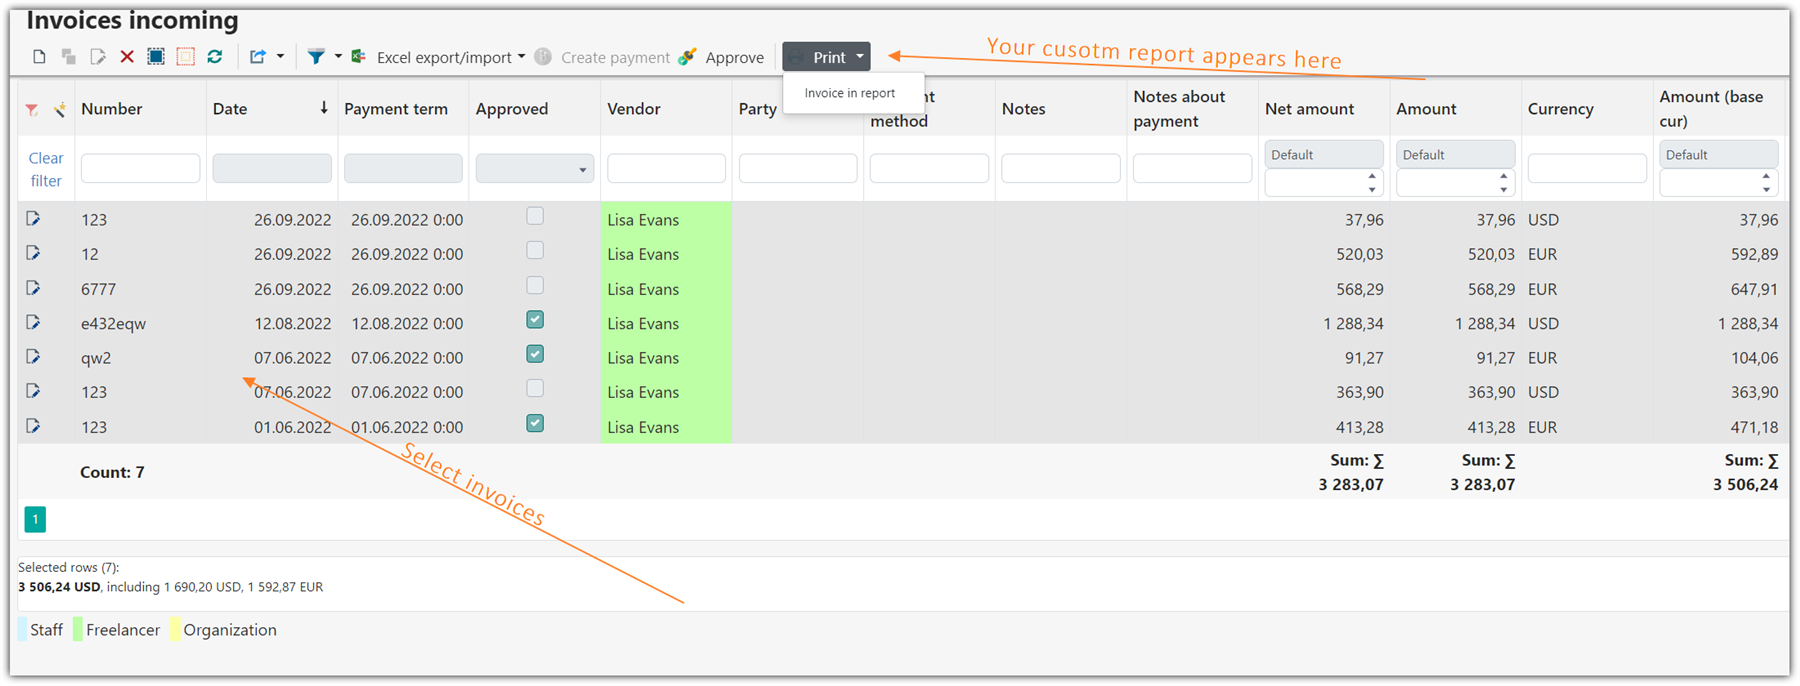Open edit icon for invoice 6777
Image resolution: width=1800 pixels, height=686 pixels.
coord(33,288)
